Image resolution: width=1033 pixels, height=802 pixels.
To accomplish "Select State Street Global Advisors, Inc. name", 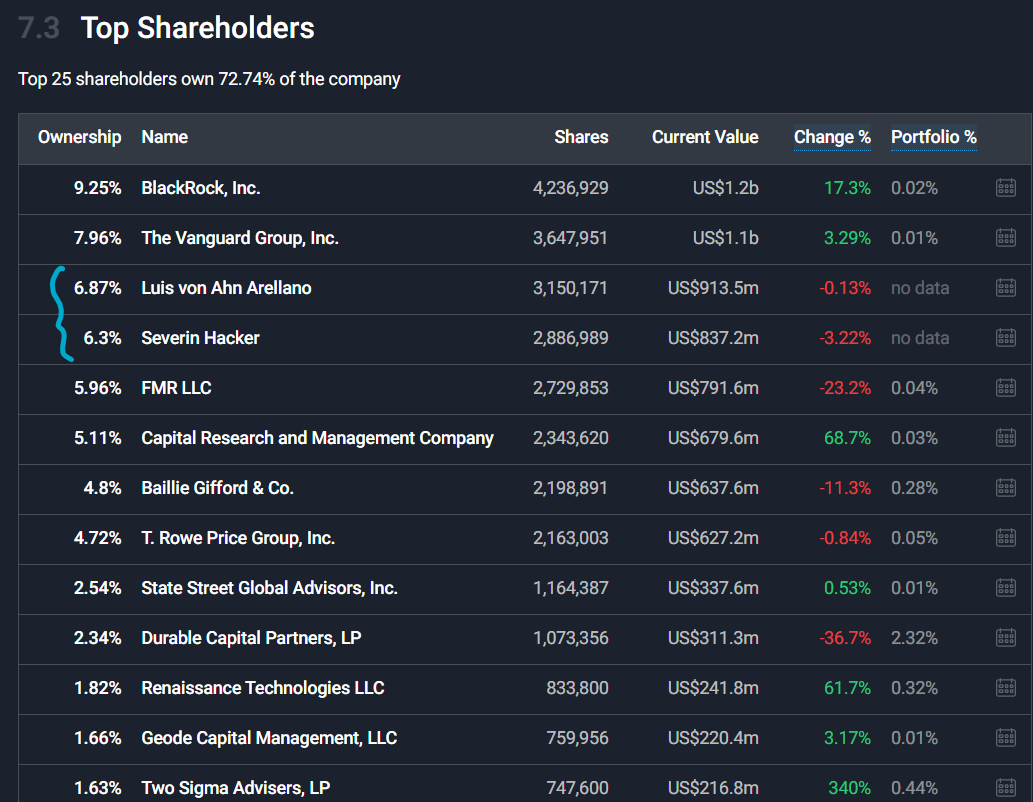I will click(x=269, y=588).
